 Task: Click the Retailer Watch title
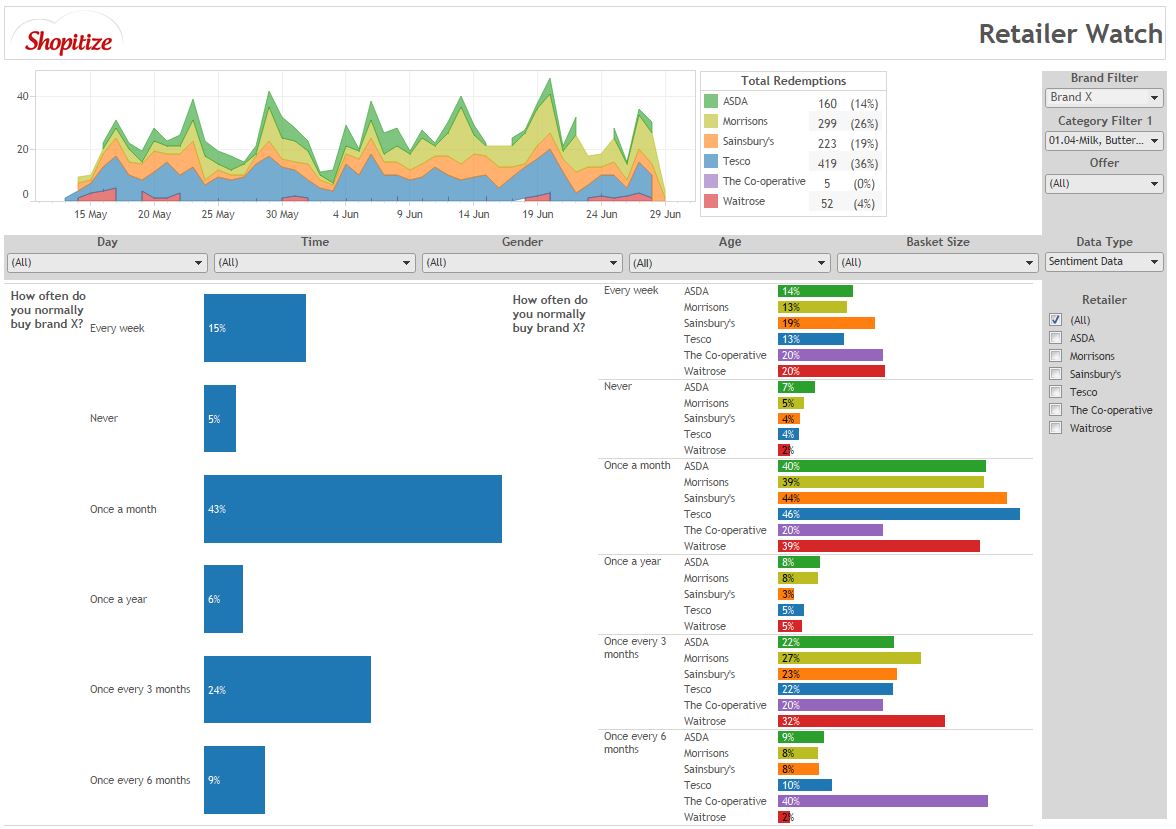pyautogui.click(x=1070, y=34)
